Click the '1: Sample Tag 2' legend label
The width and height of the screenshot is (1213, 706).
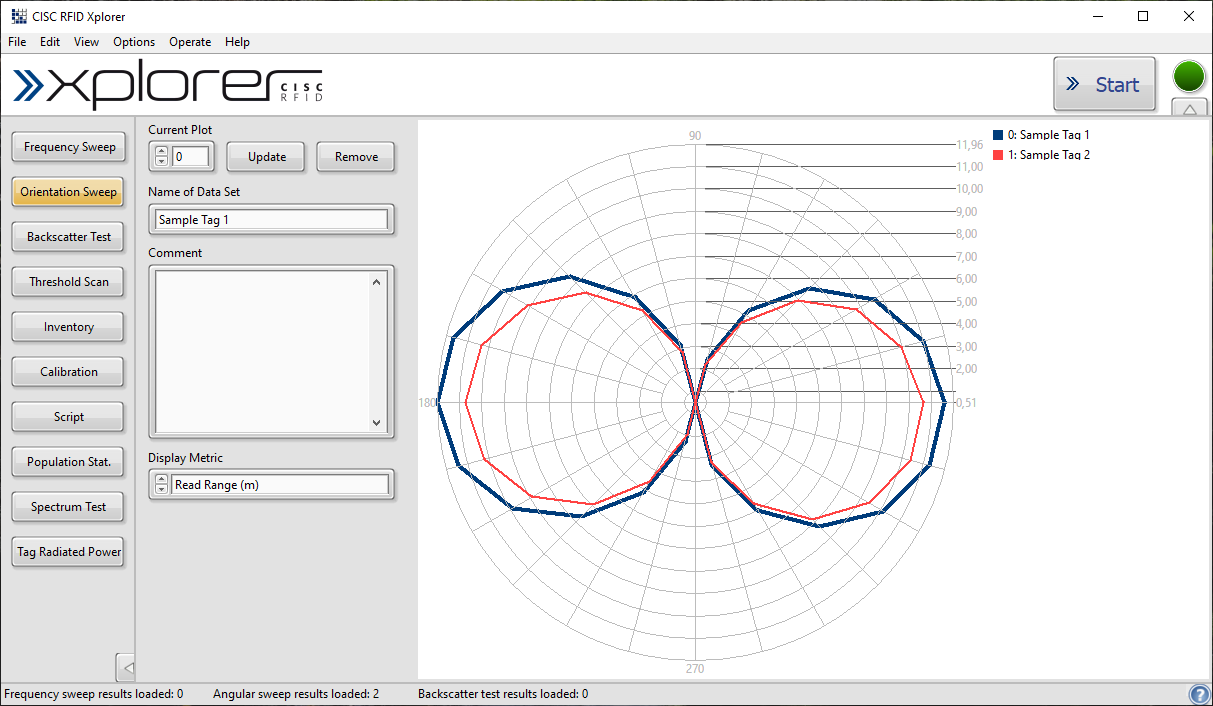tap(1048, 155)
